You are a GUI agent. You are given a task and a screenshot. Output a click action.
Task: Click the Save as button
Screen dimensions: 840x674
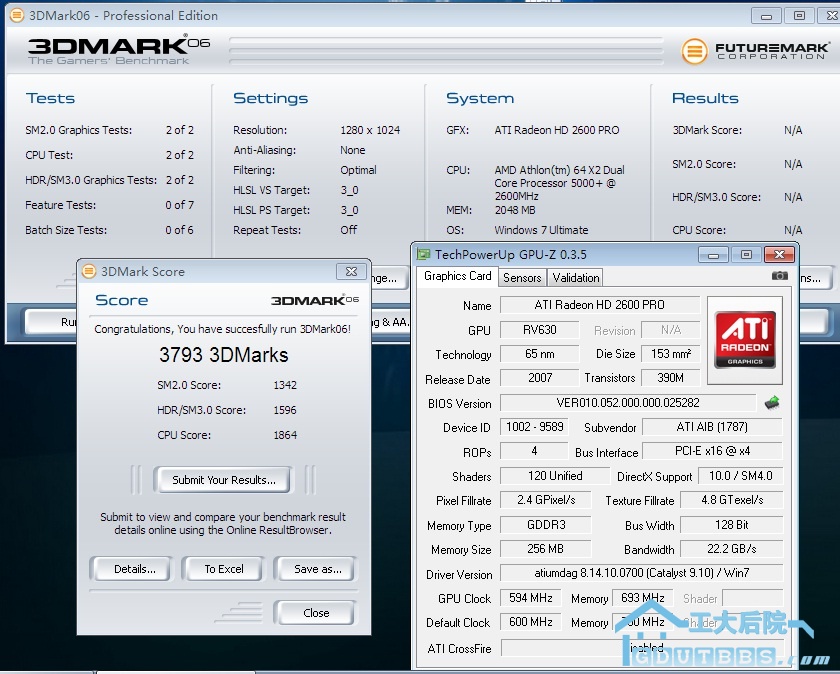[315, 569]
